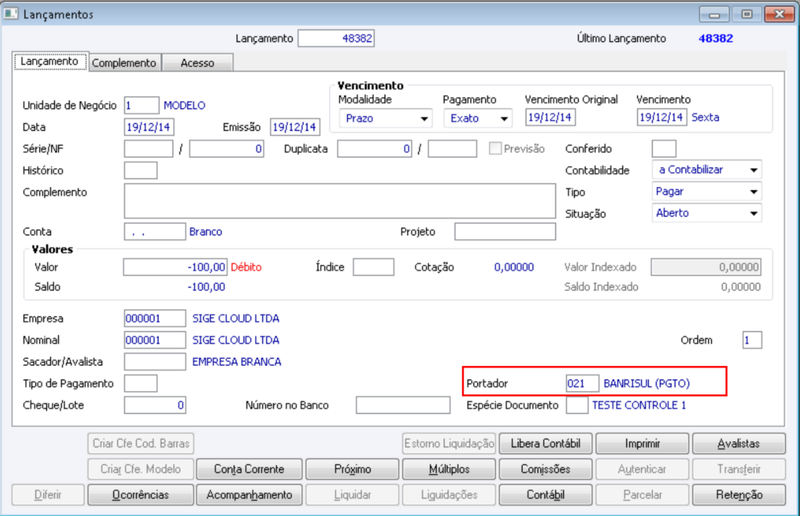The height and width of the screenshot is (516, 800).
Task: Click the Múltiplos button
Action: pyautogui.click(x=448, y=469)
